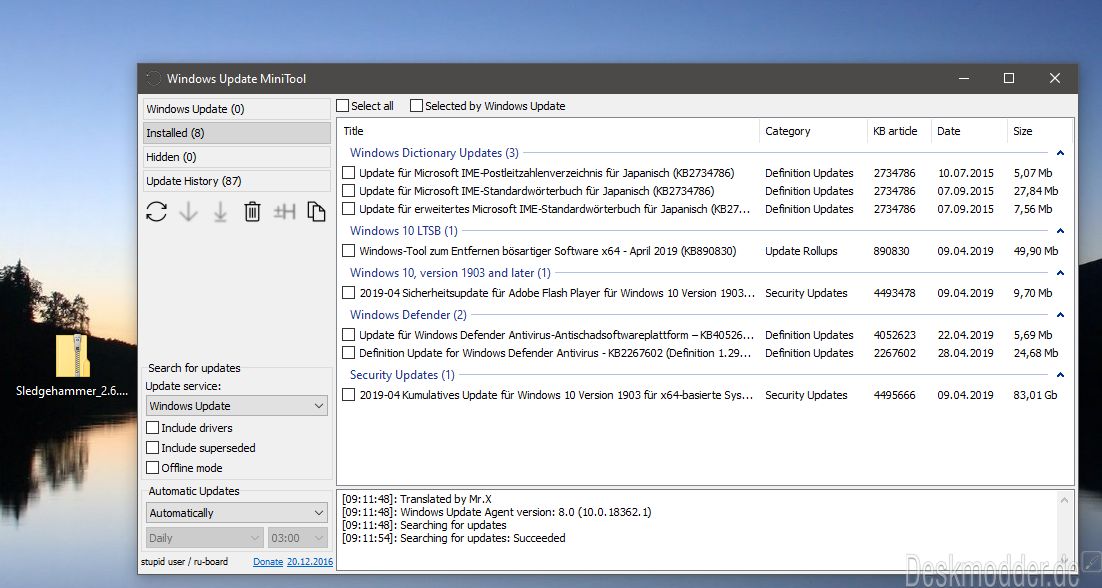Image resolution: width=1102 pixels, height=588 pixels.
Task: Open the Donate link
Action: [268, 562]
